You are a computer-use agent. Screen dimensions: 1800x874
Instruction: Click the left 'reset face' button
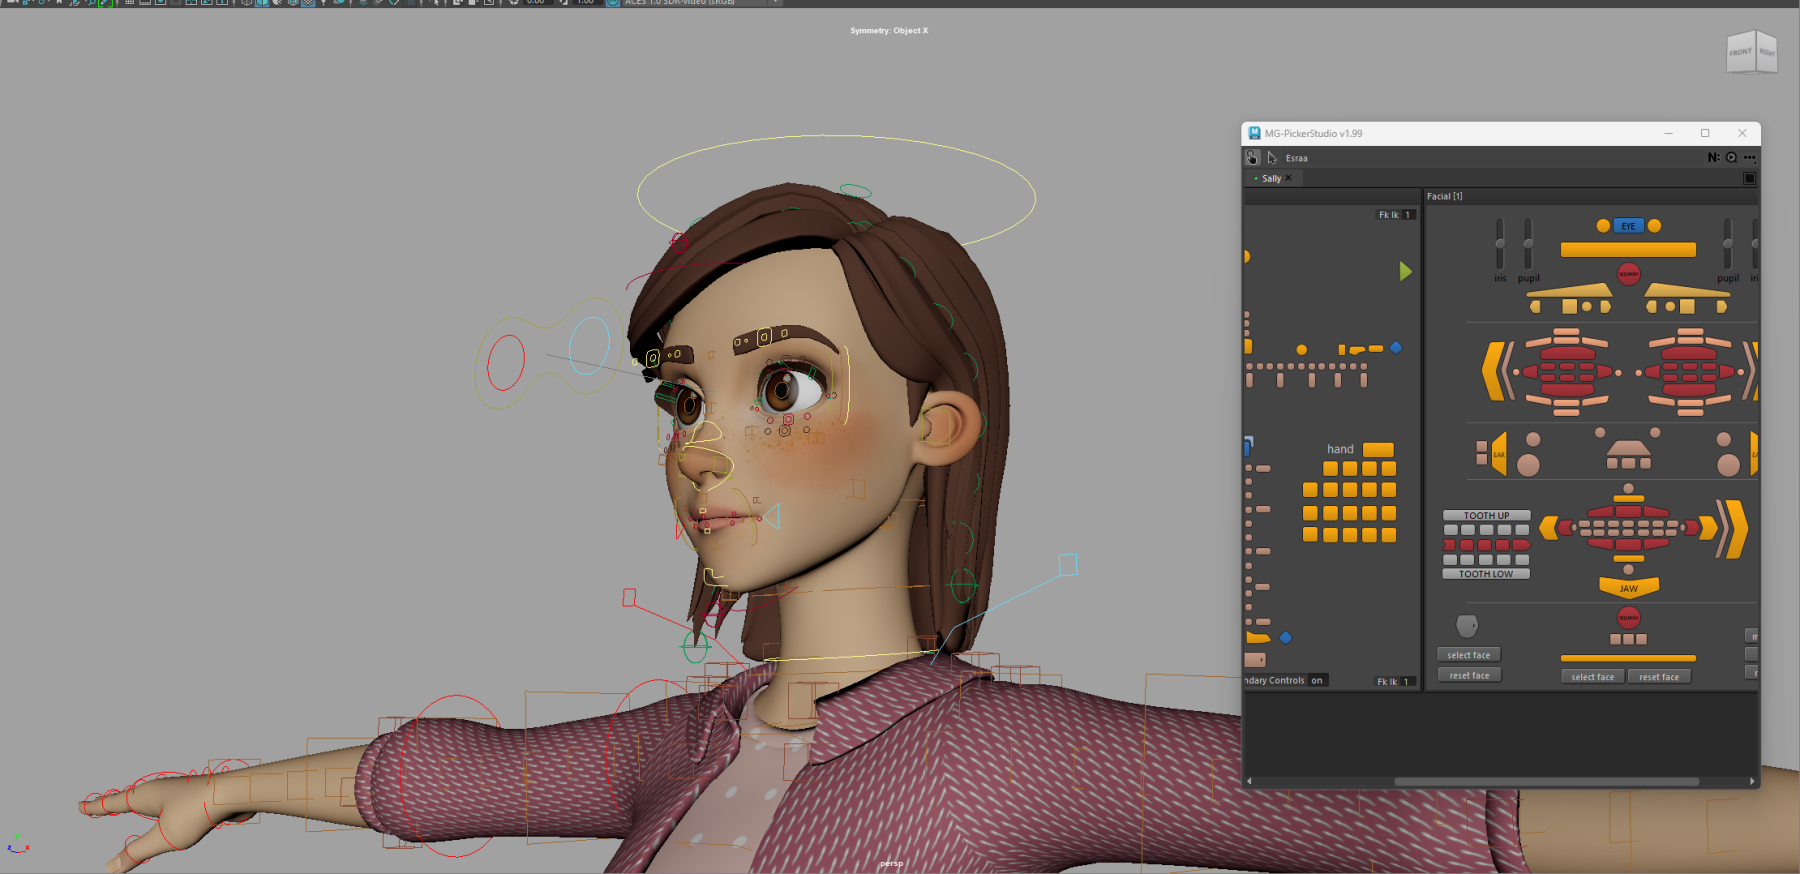(1469, 675)
